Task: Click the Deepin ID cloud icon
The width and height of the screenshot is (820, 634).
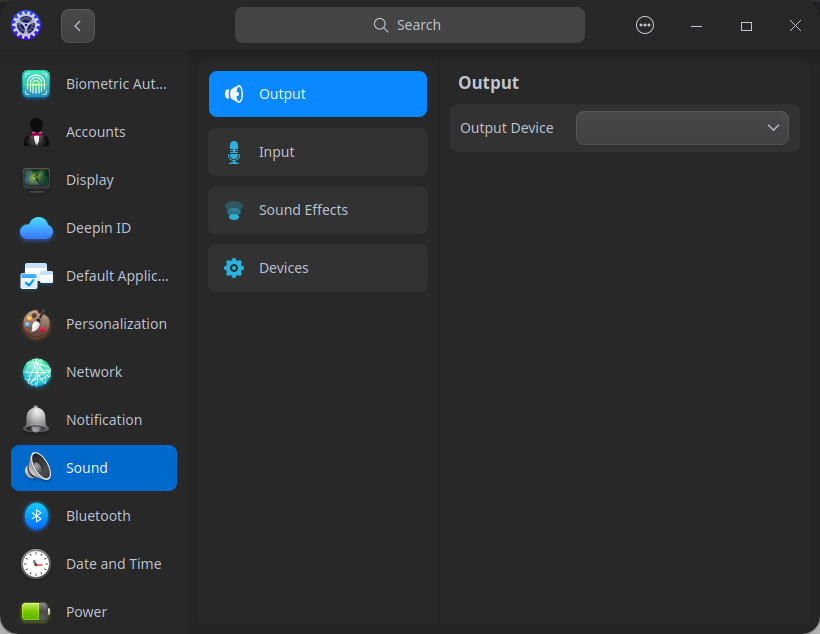Action: tap(36, 228)
